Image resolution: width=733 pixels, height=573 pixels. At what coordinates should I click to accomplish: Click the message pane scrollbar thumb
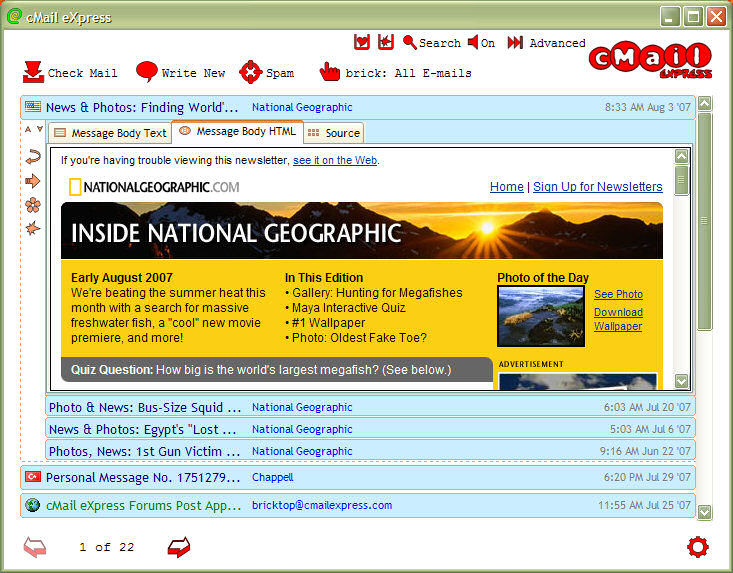(x=682, y=180)
